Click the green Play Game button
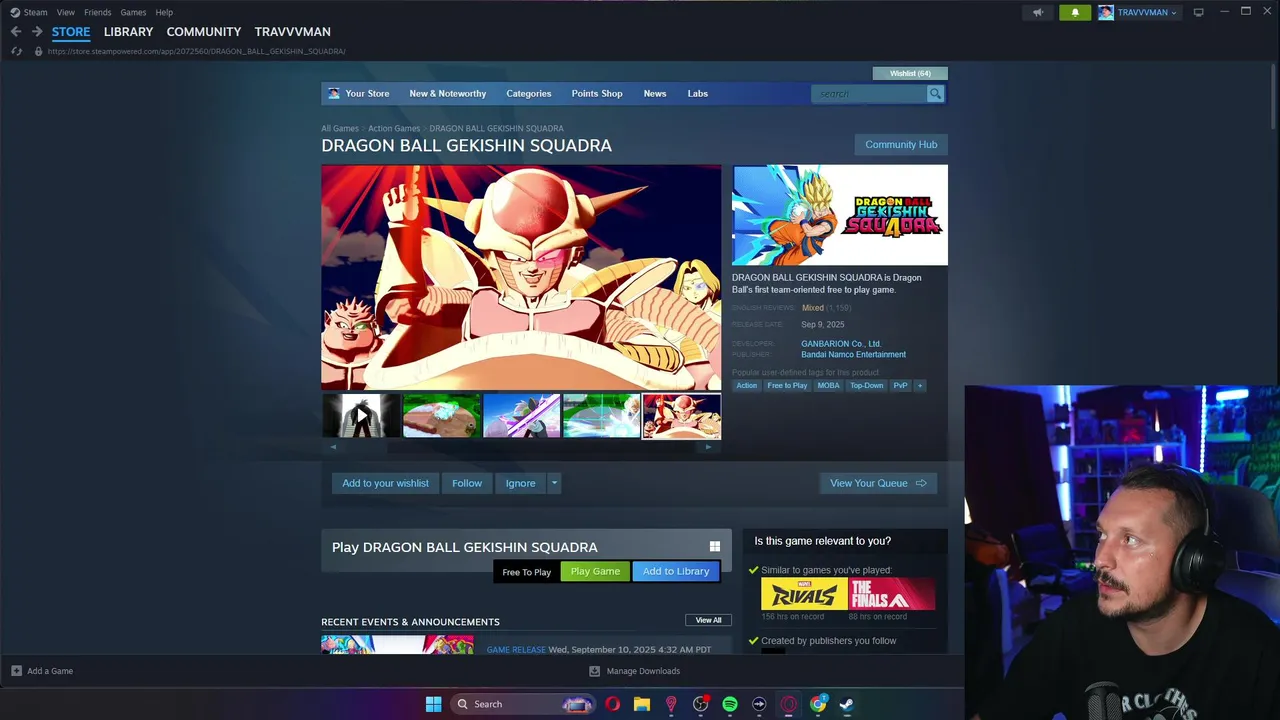1280x720 pixels. (595, 572)
